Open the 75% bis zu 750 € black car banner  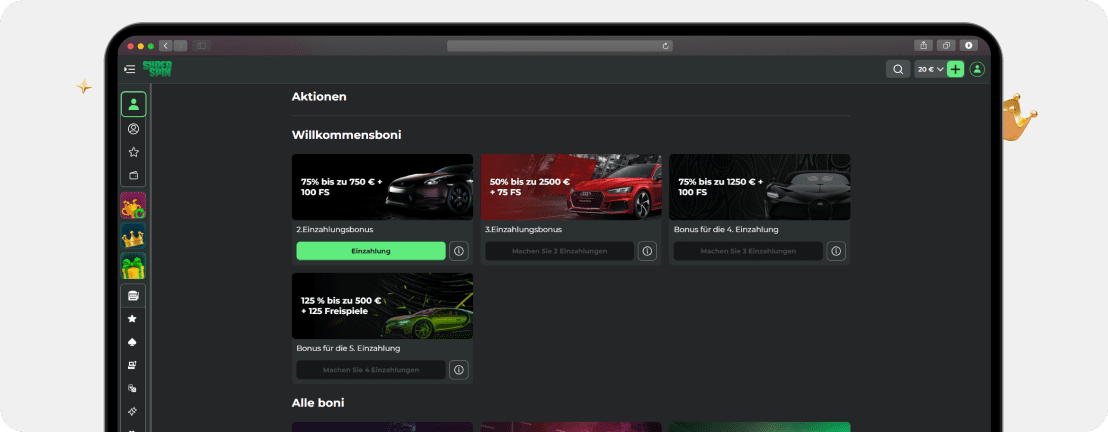(x=382, y=187)
